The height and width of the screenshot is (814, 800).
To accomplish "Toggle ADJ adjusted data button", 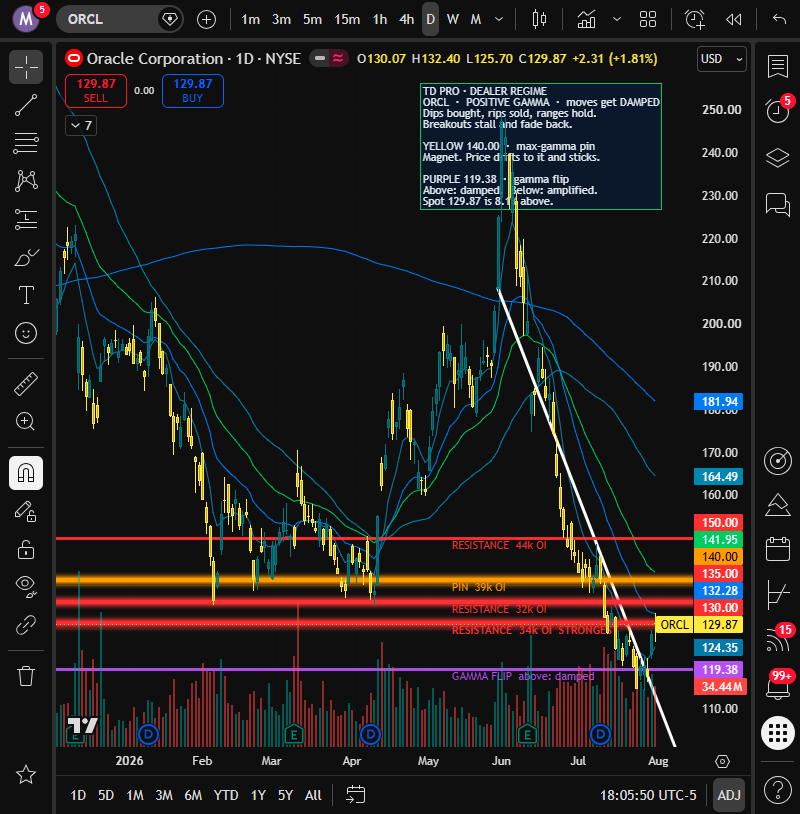I will pos(728,795).
